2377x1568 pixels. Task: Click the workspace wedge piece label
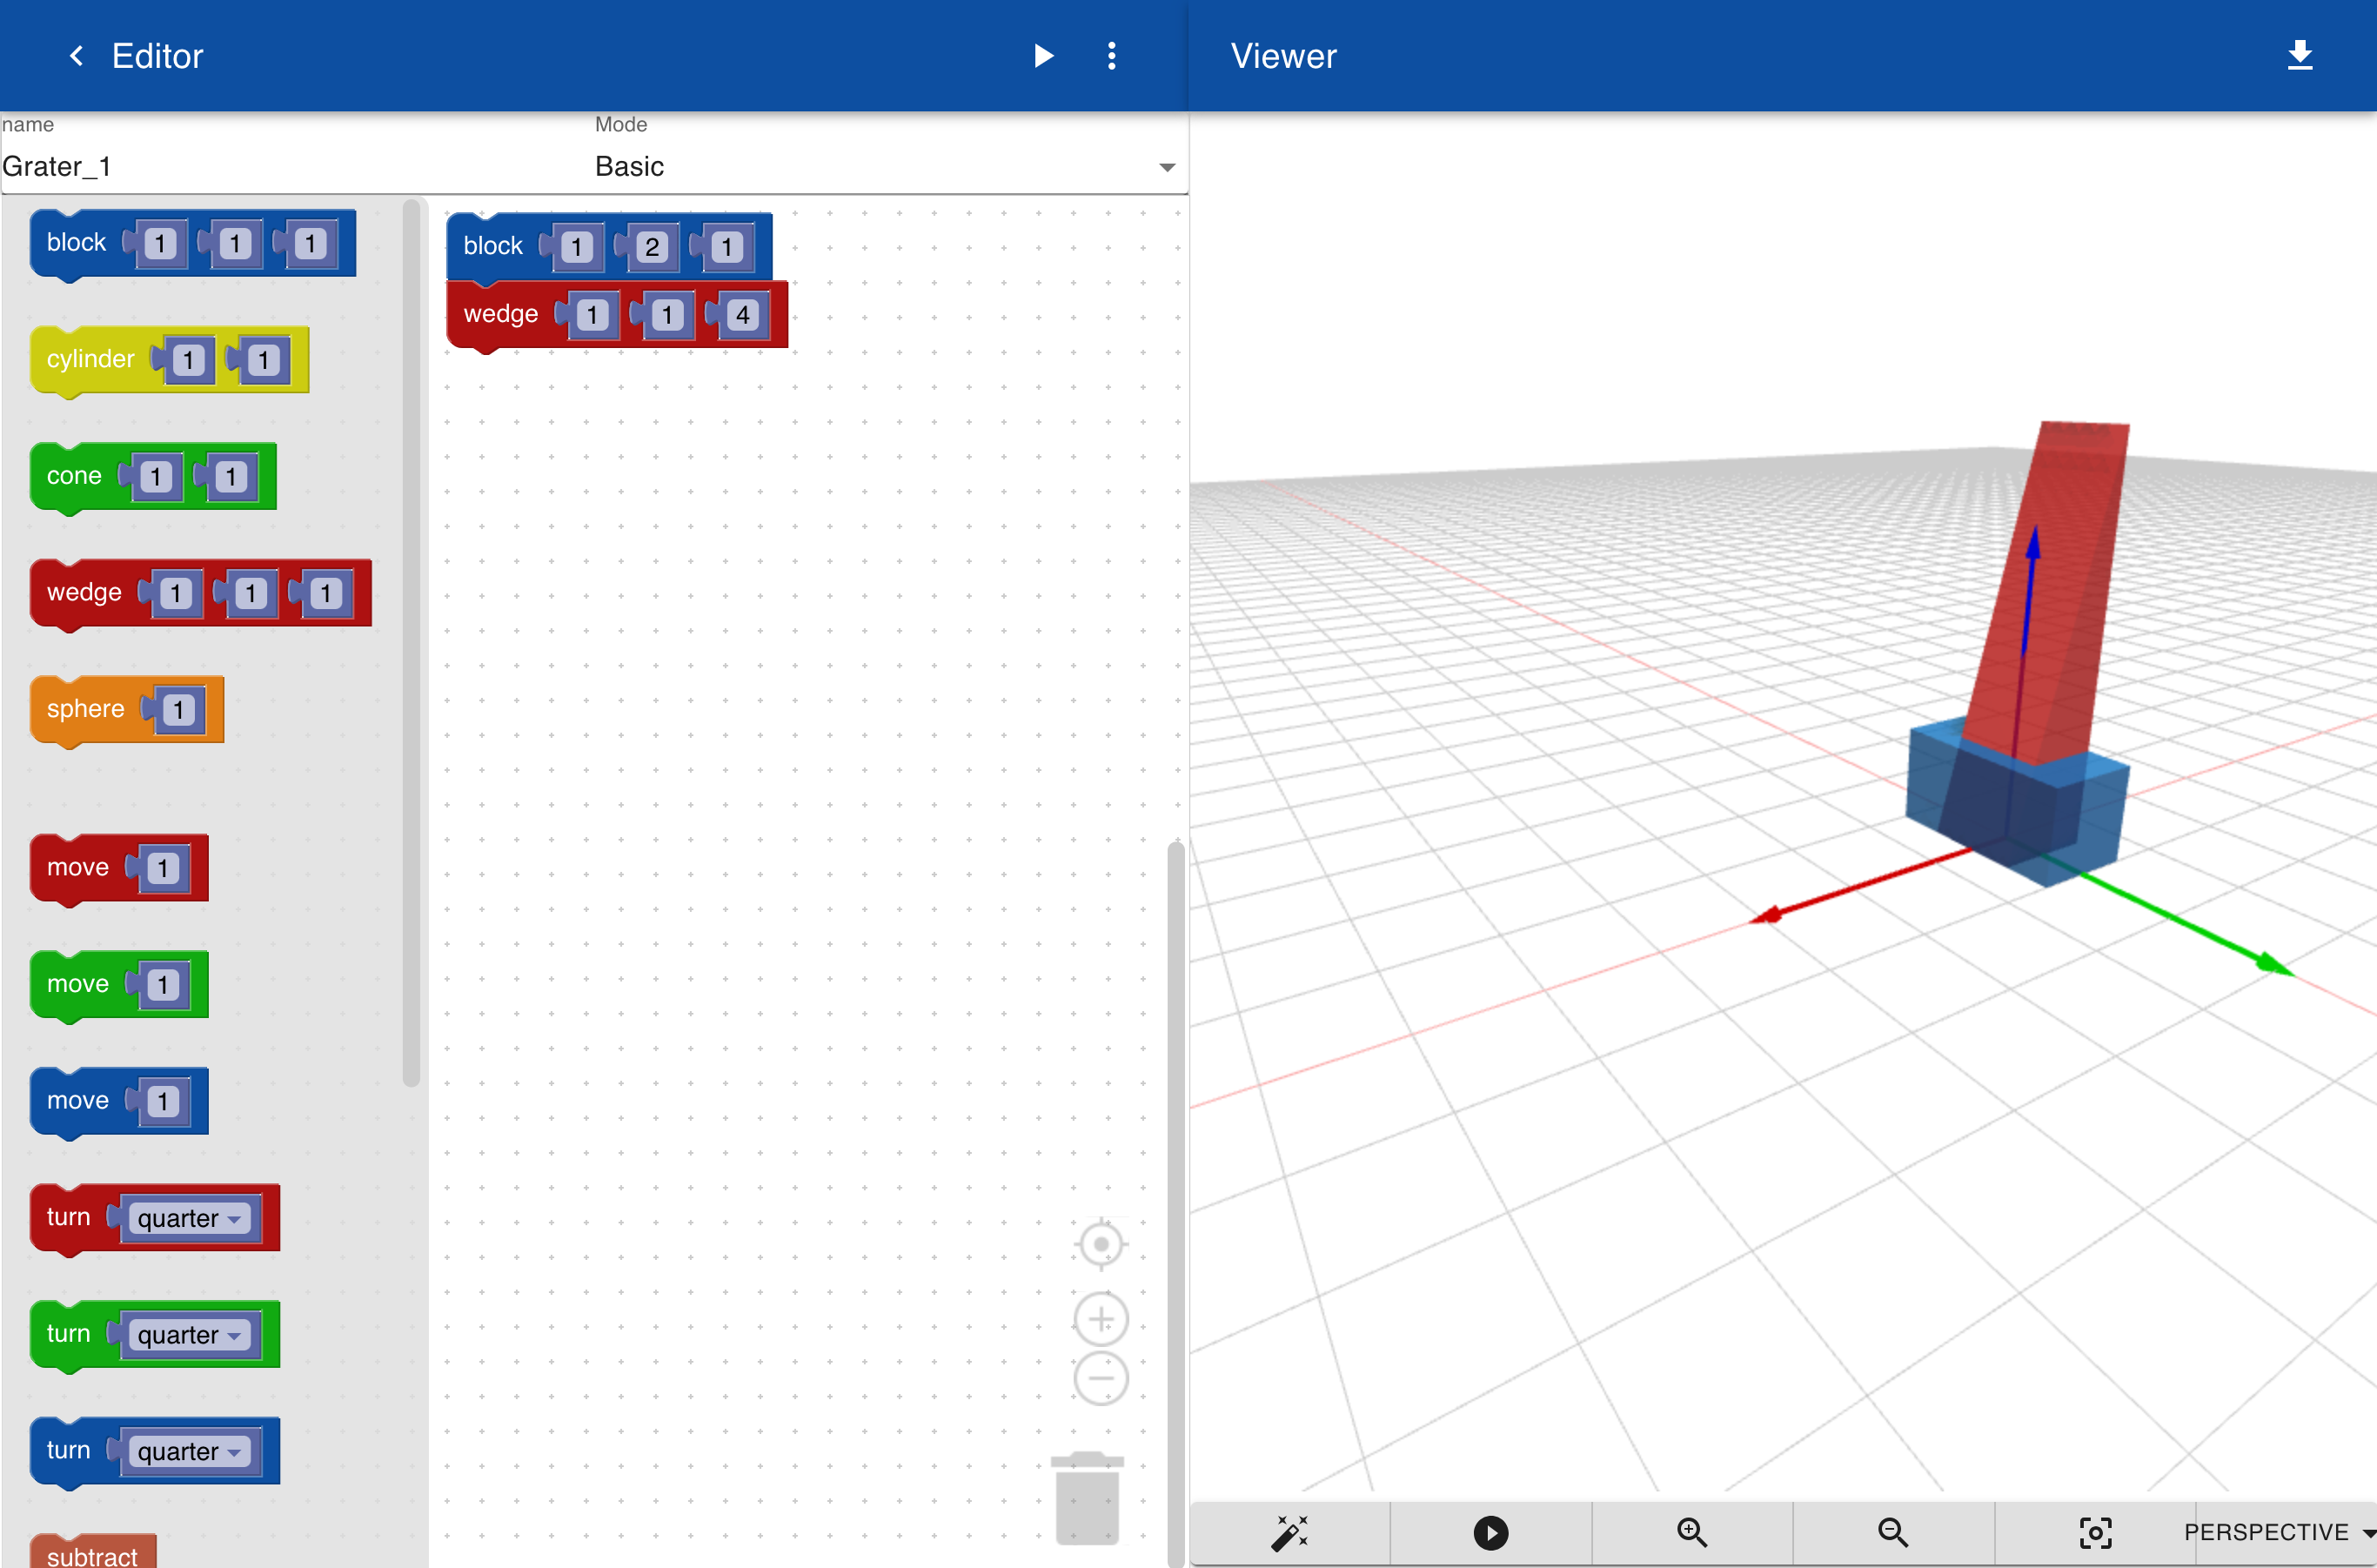click(x=500, y=314)
